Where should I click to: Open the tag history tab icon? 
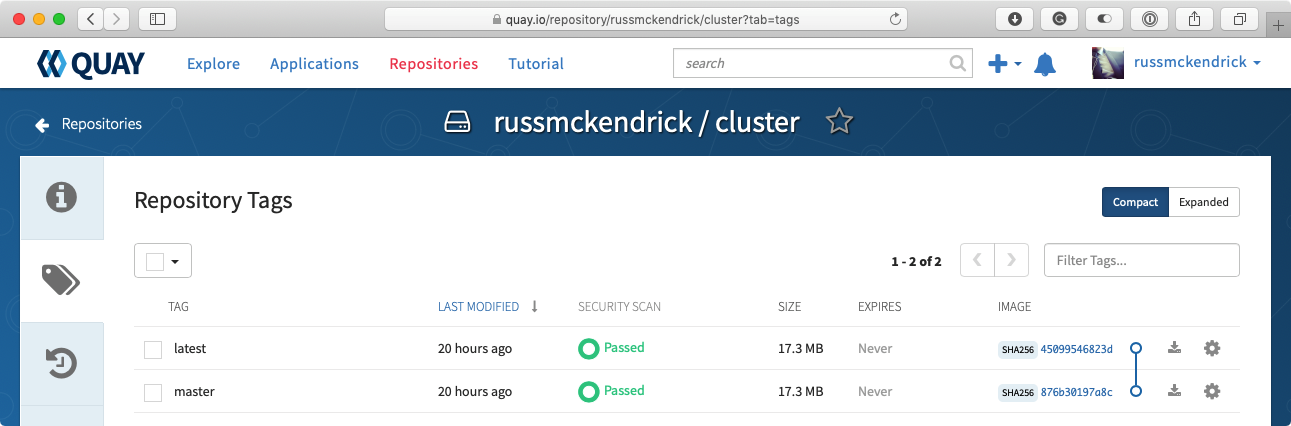pyautogui.click(x=62, y=363)
